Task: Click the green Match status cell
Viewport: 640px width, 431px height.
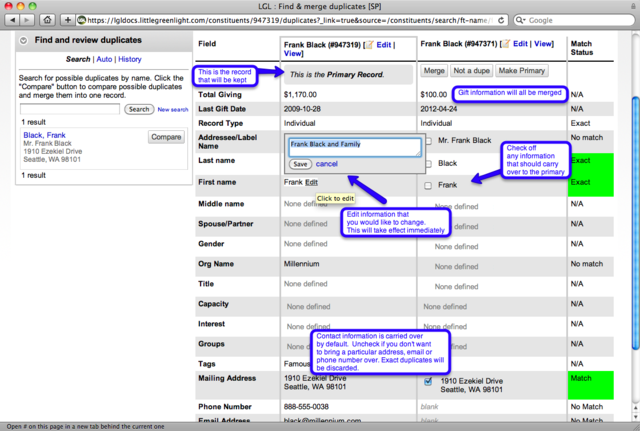Action: coord(591,385)
